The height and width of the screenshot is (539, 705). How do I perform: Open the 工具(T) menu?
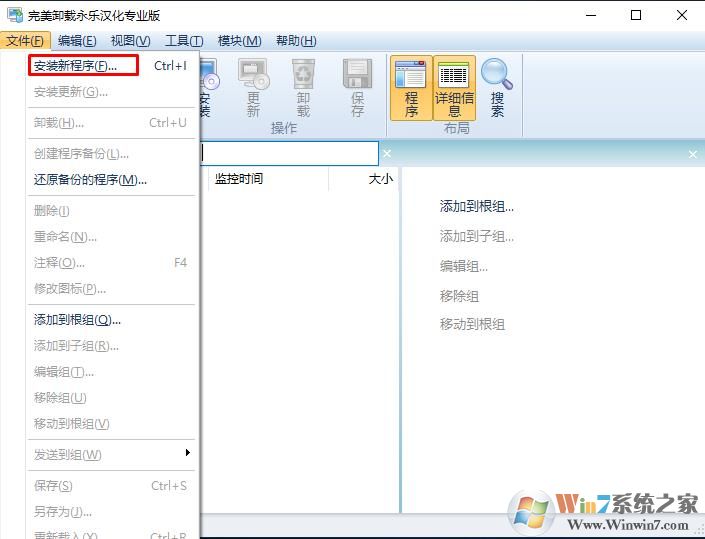184,41
